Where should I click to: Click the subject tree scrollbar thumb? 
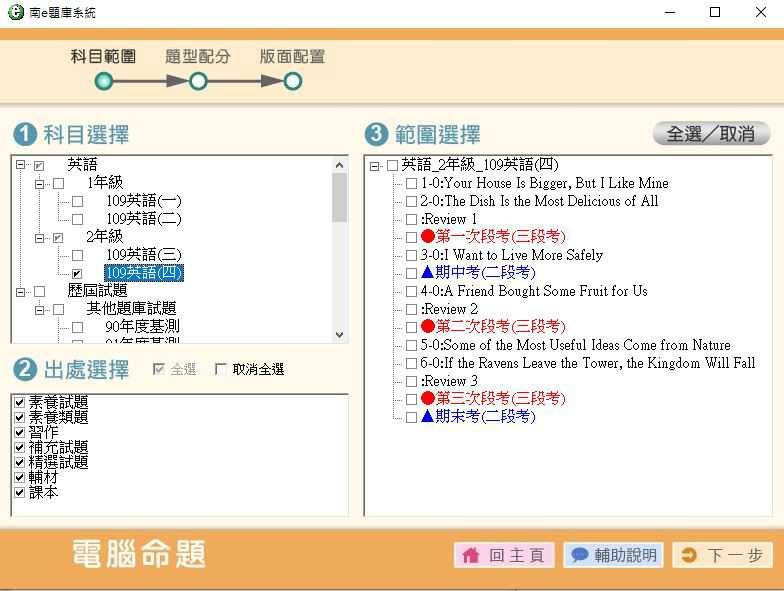point(340,198)
